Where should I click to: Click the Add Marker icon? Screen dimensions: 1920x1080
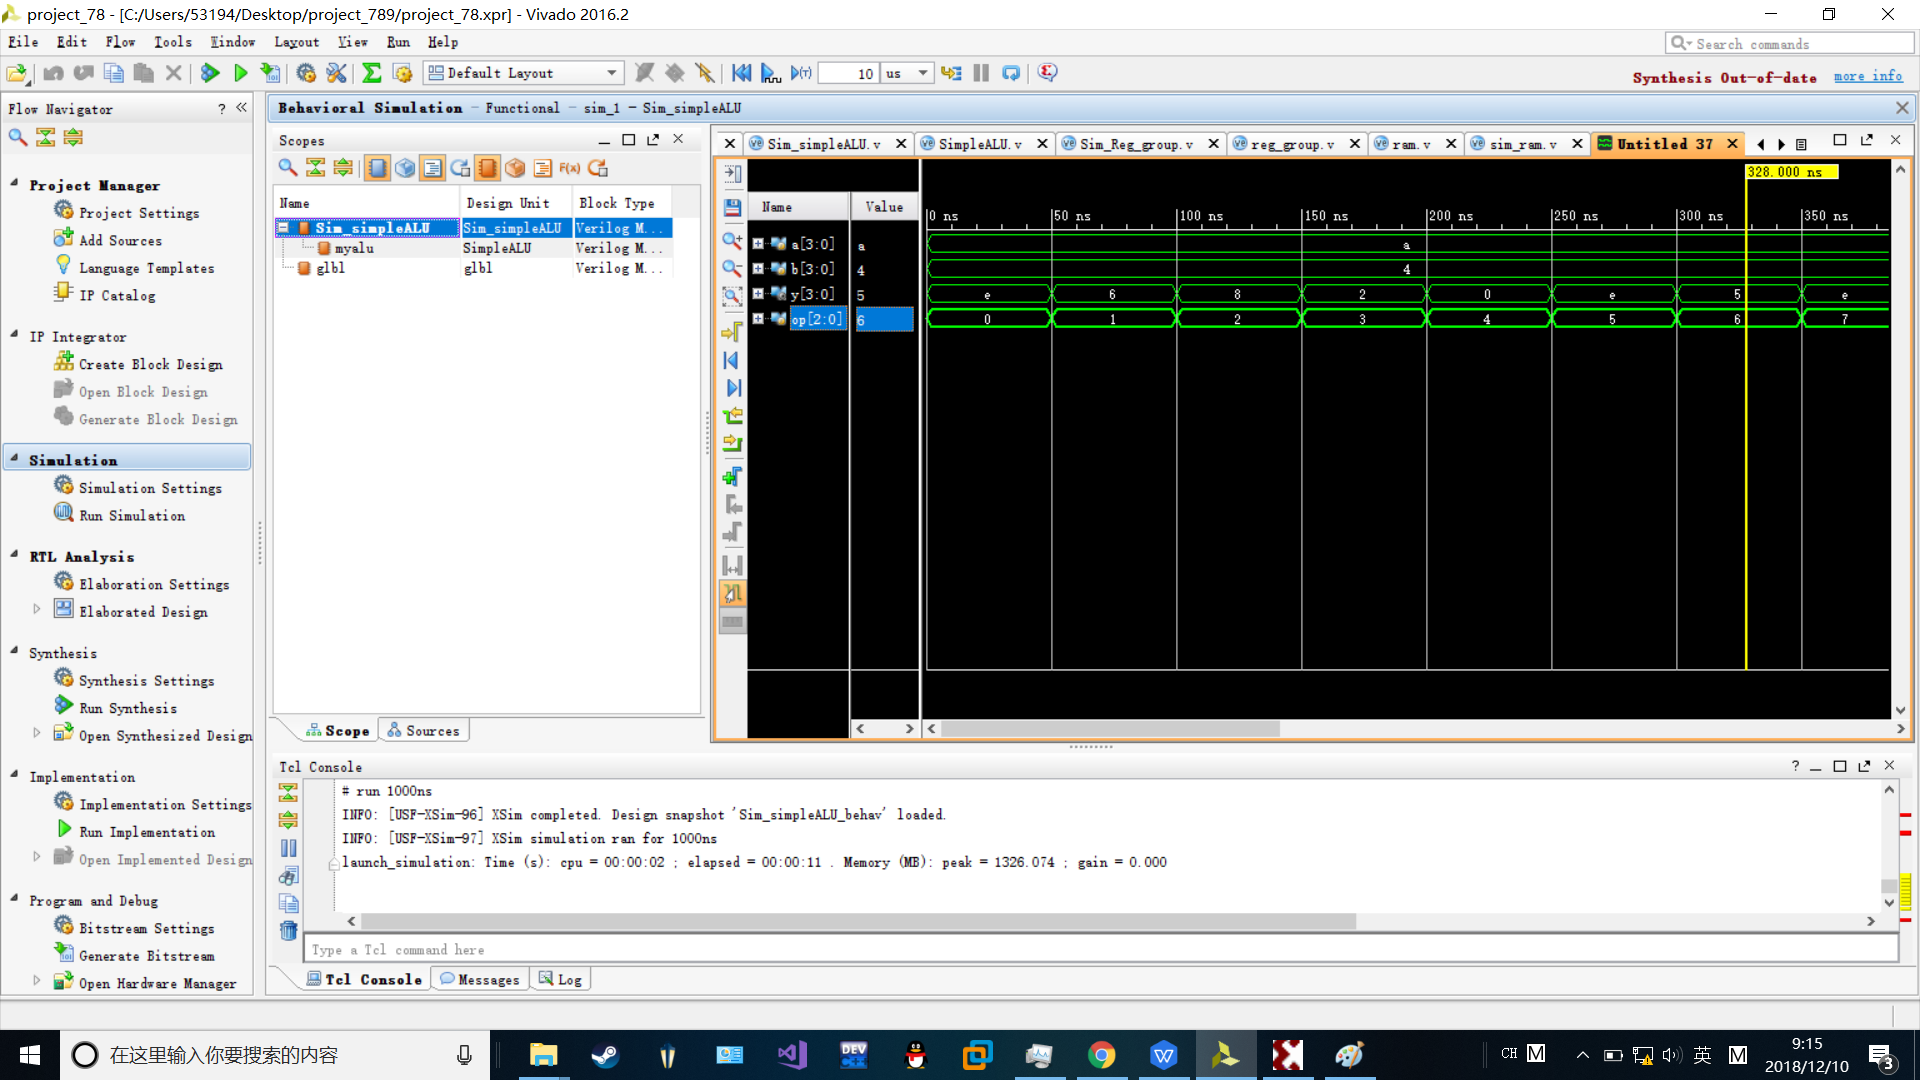coord(732,477)
